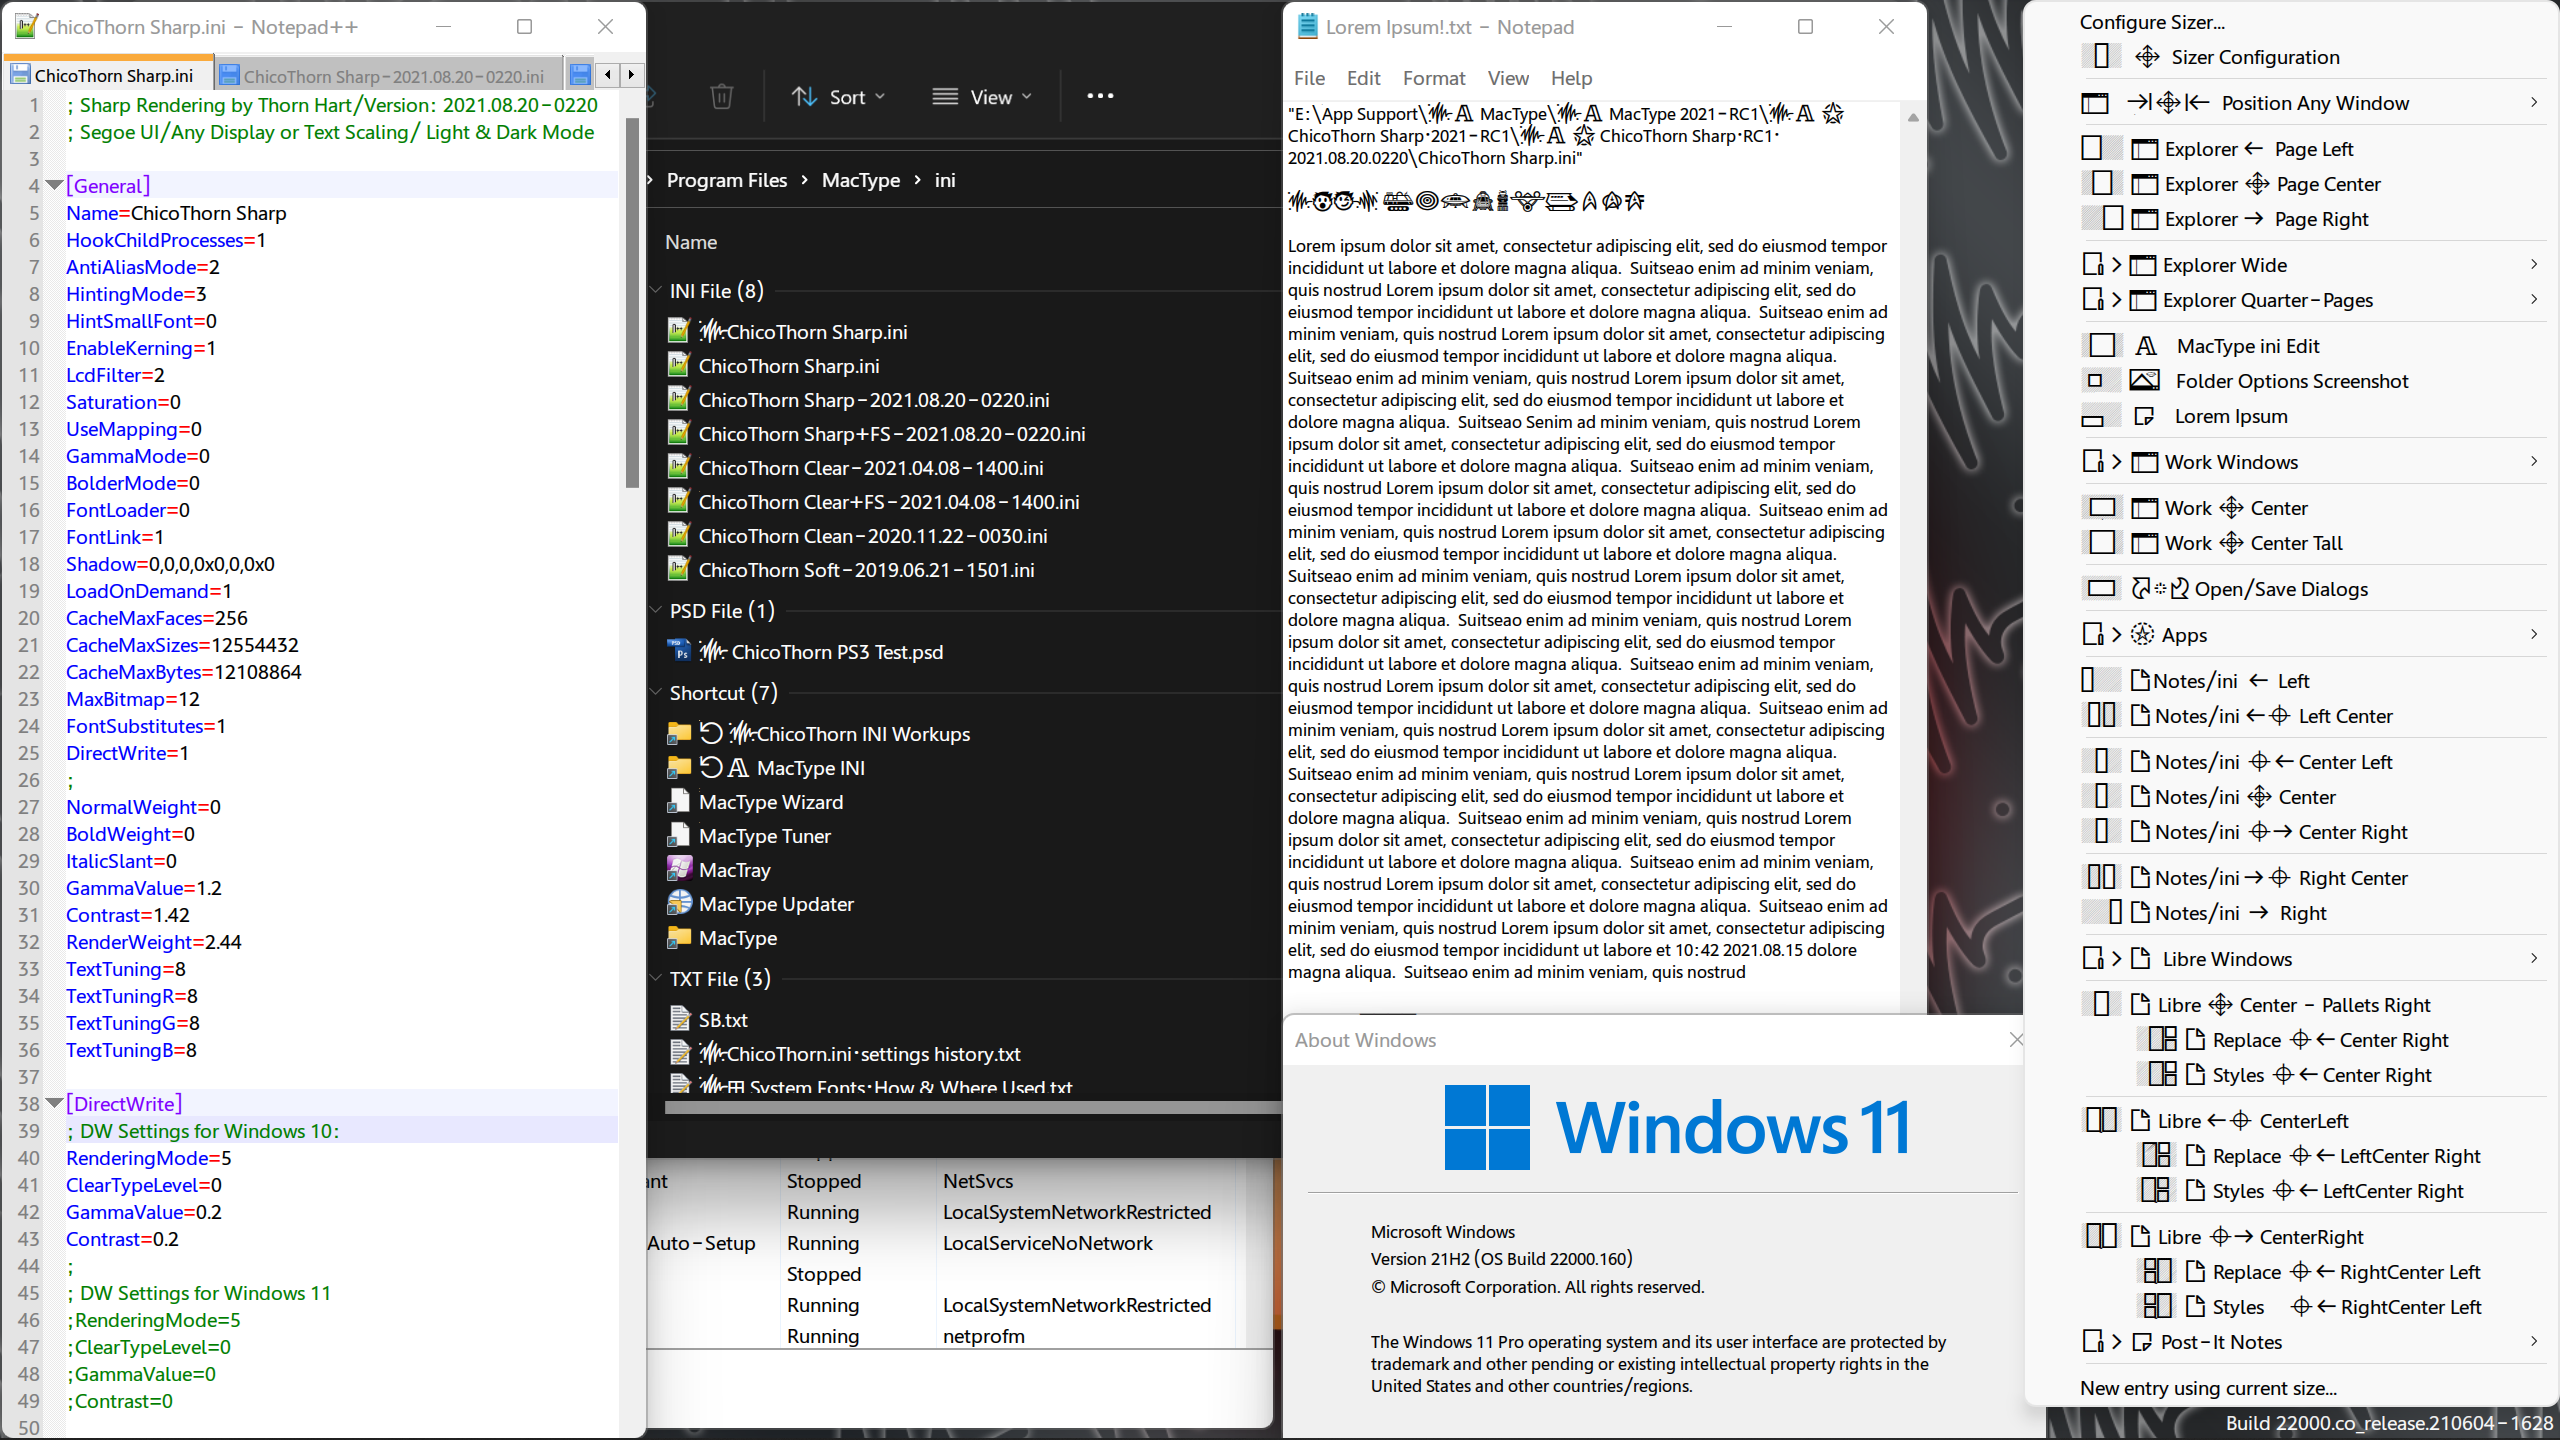2560x1440 pixels.
Task: Click the Notepad file icon beside Lorem Ipsum title
Action: (1306, 26)
